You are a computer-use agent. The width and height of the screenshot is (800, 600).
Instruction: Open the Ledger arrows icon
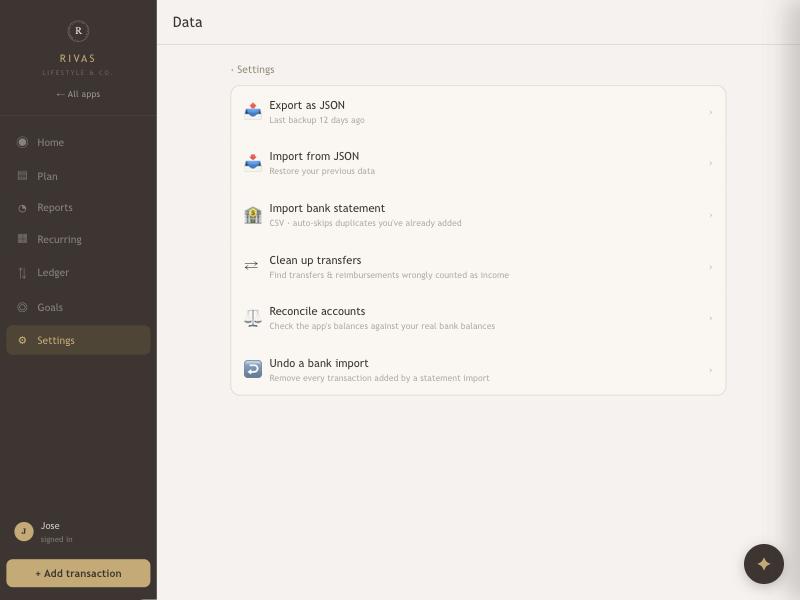22,273
